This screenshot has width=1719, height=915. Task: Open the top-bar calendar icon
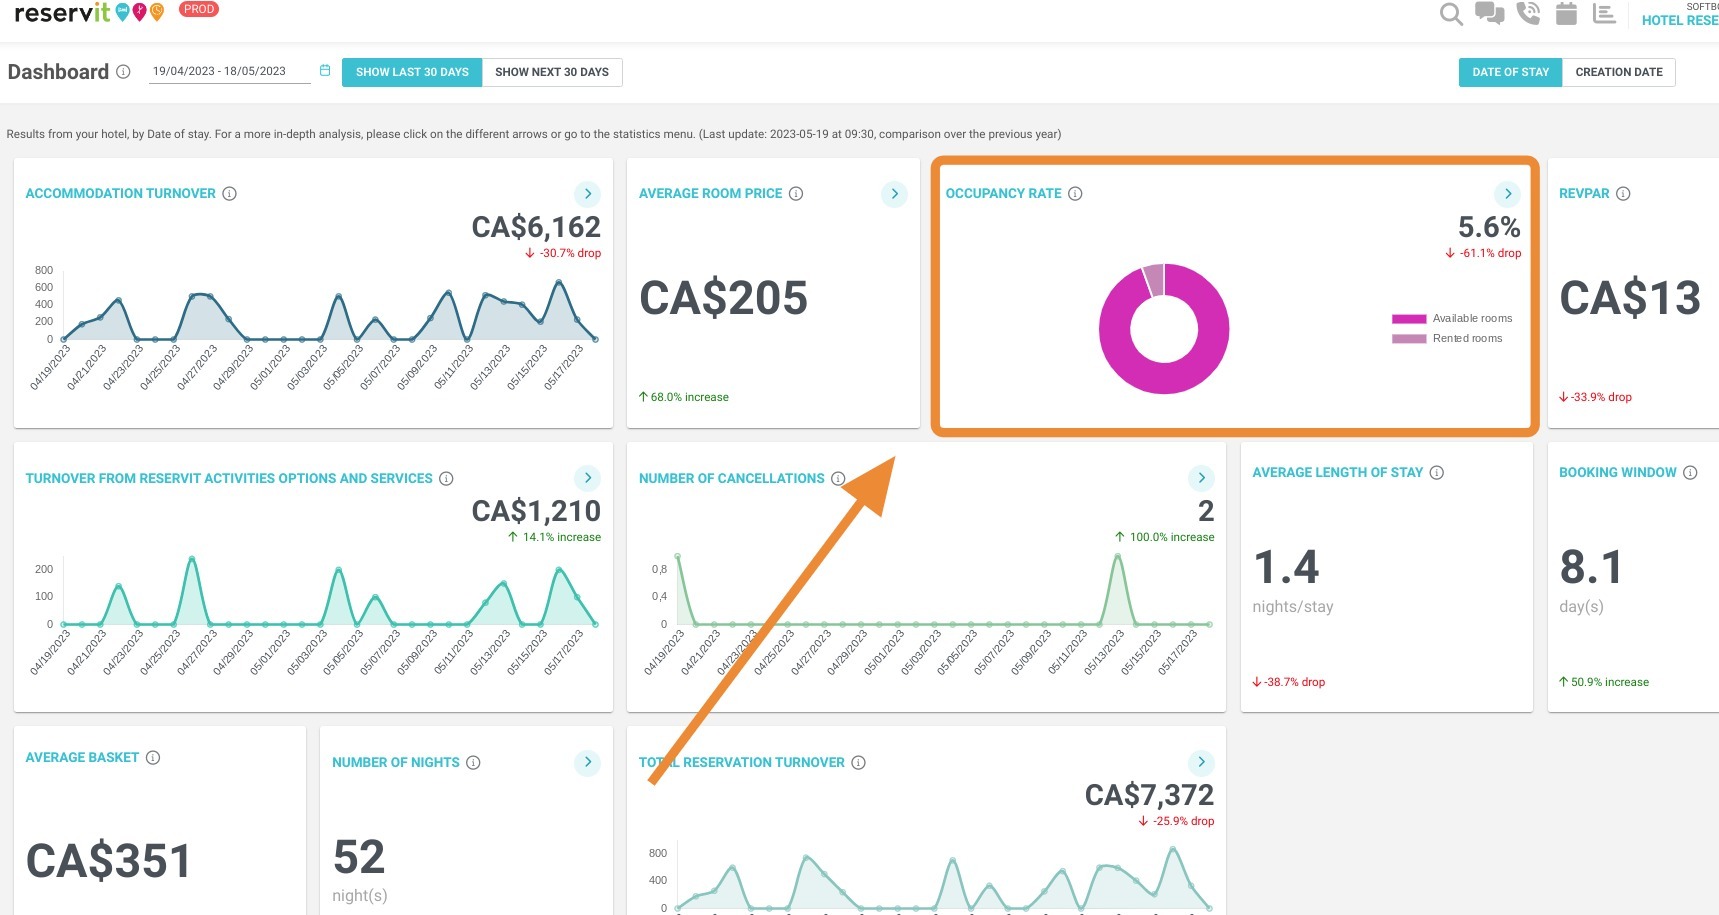[1566, 13]
